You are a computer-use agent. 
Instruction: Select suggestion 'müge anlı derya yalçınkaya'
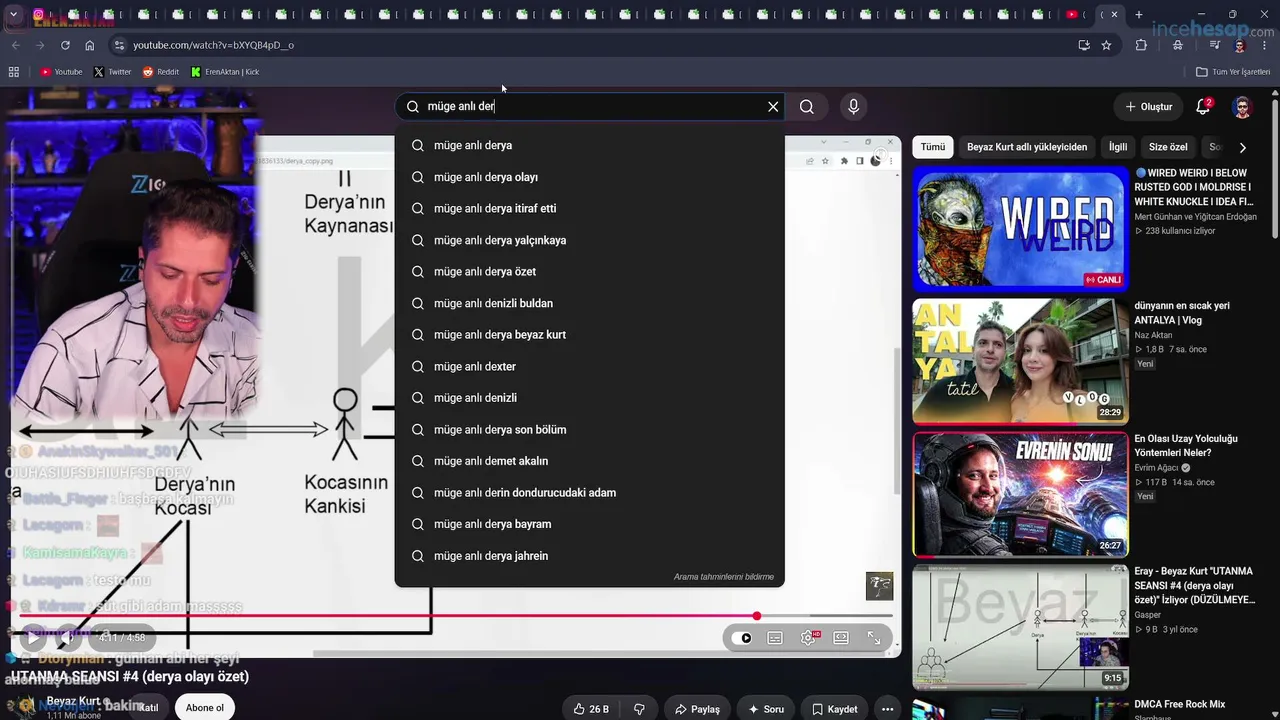(590, 240)
